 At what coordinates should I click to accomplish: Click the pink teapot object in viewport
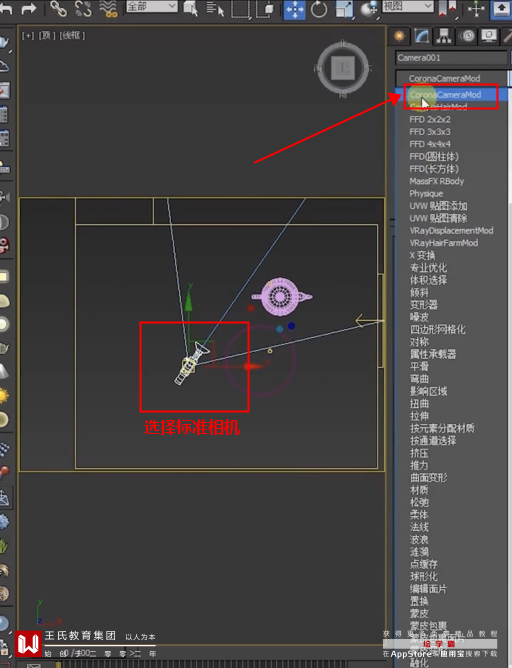pyautogui.click(x=281, y=297)
